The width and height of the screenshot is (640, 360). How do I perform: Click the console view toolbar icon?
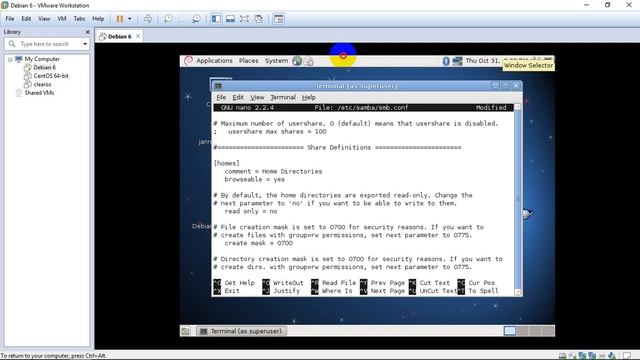click(x=279, y=19)
